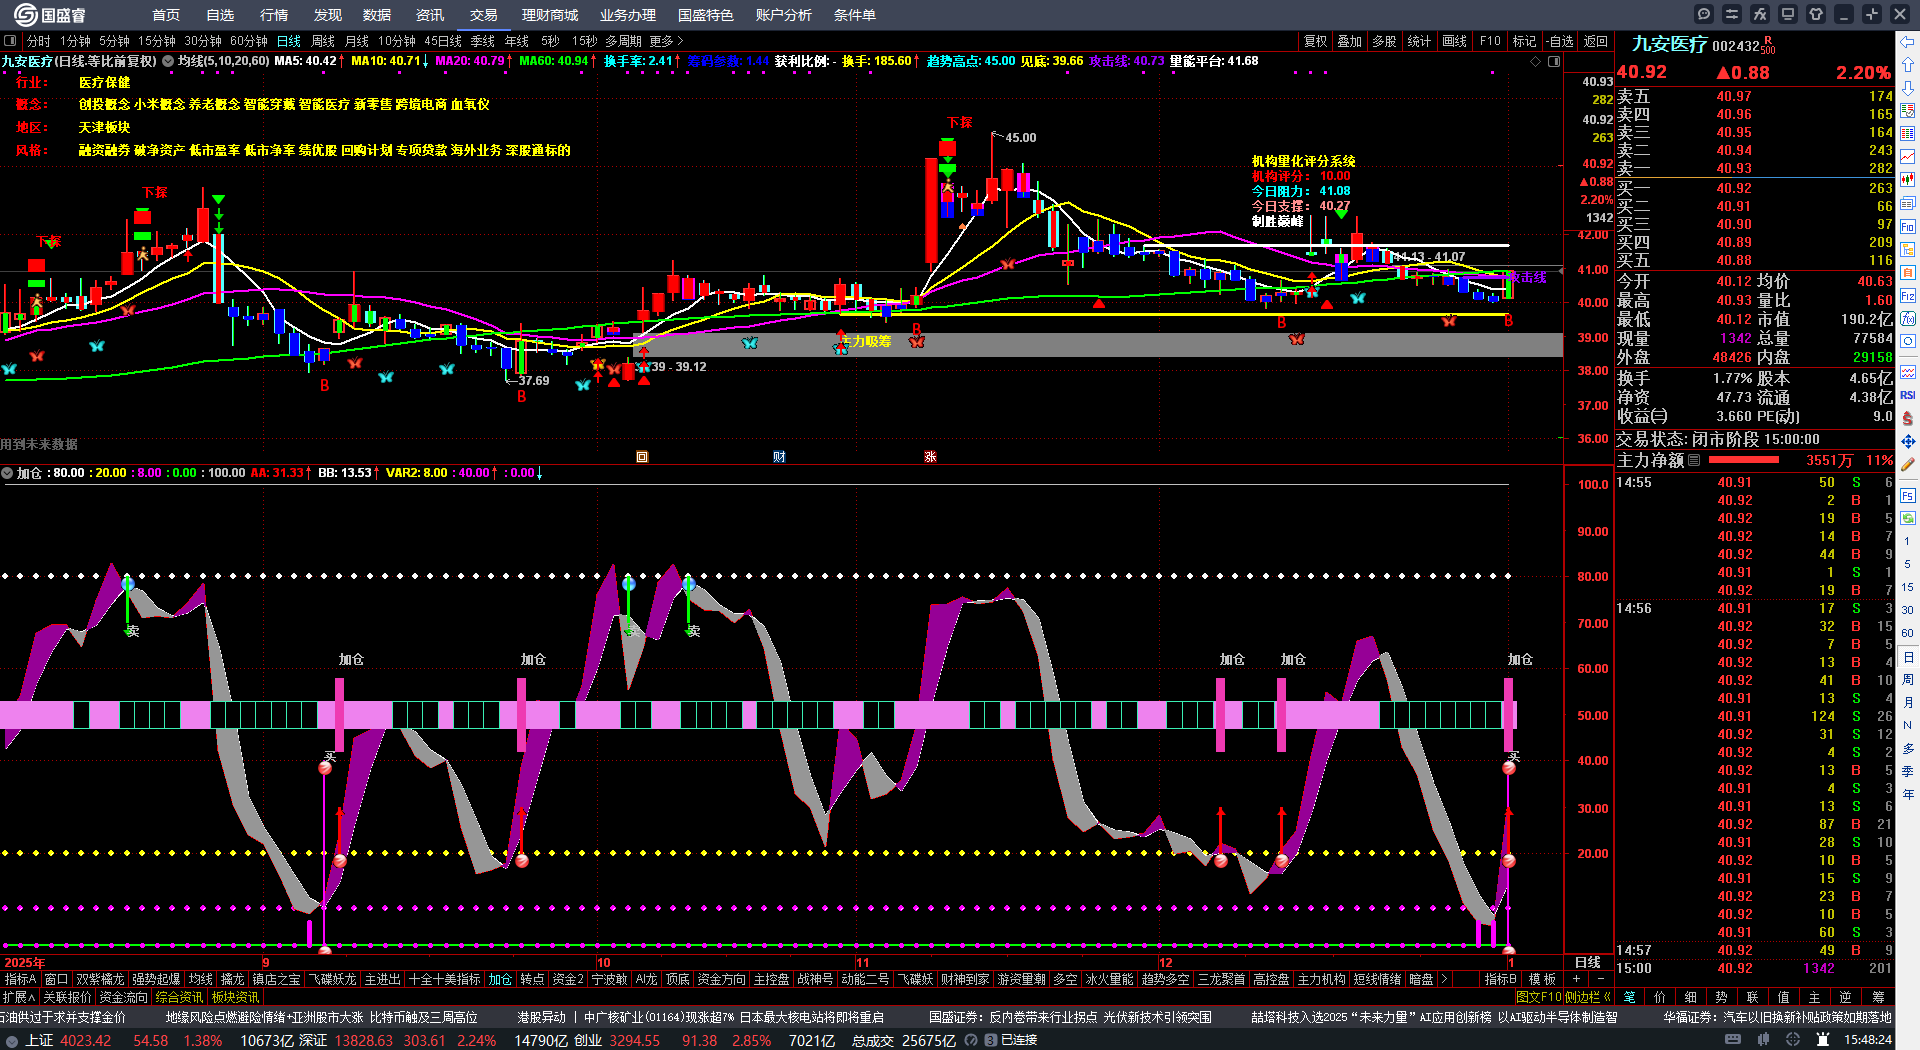The height and width of the screenshot is (1050, 1920).
Task: Click the small list icon beside 主力净额
Action: click(x=1694, y=460)
